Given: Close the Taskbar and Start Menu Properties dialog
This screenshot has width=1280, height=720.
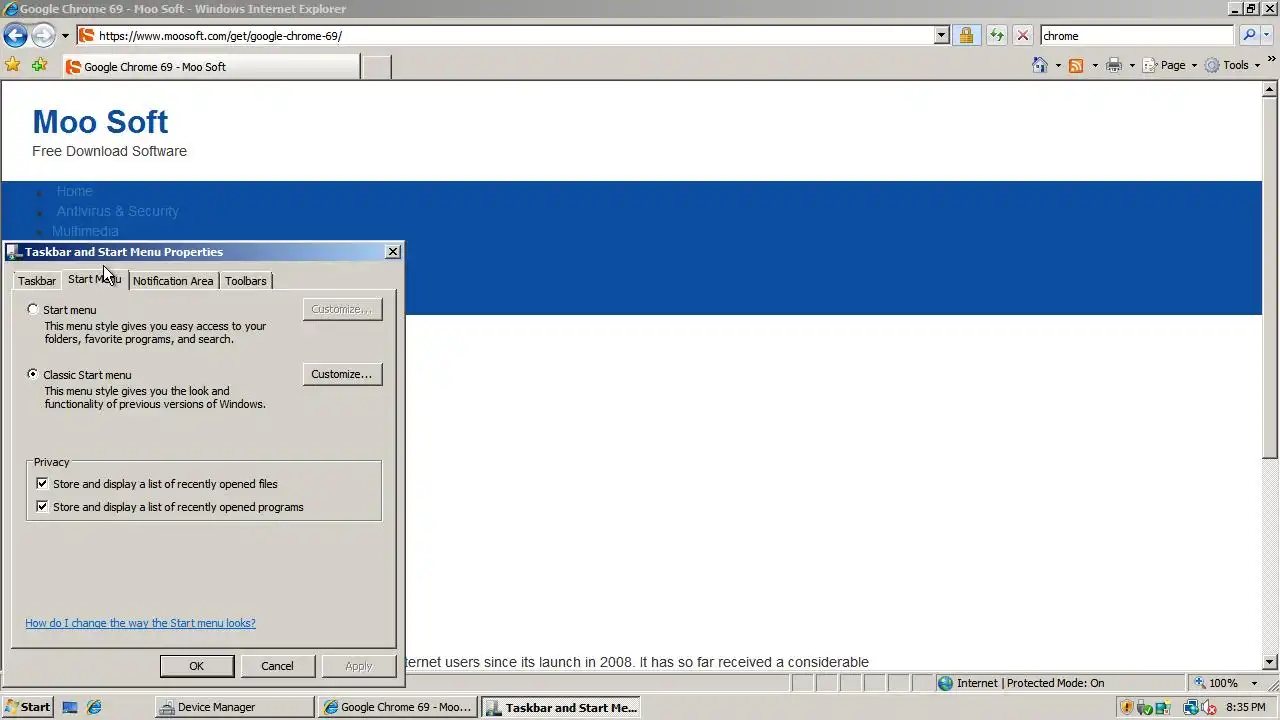Looking at the screenshot, I should (392, 252).
